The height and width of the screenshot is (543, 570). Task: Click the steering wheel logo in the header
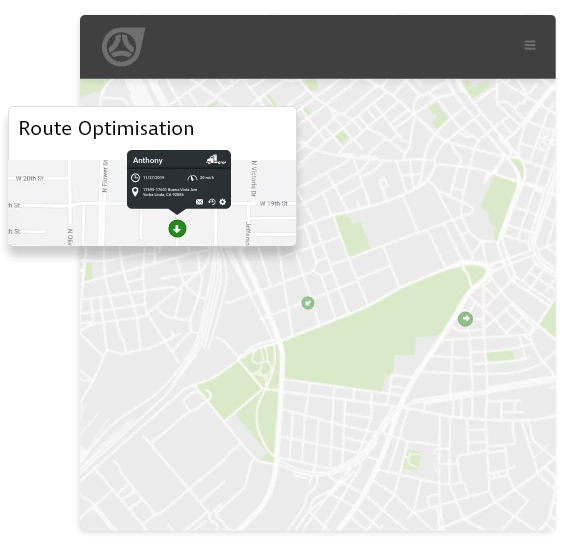point(123,47)
